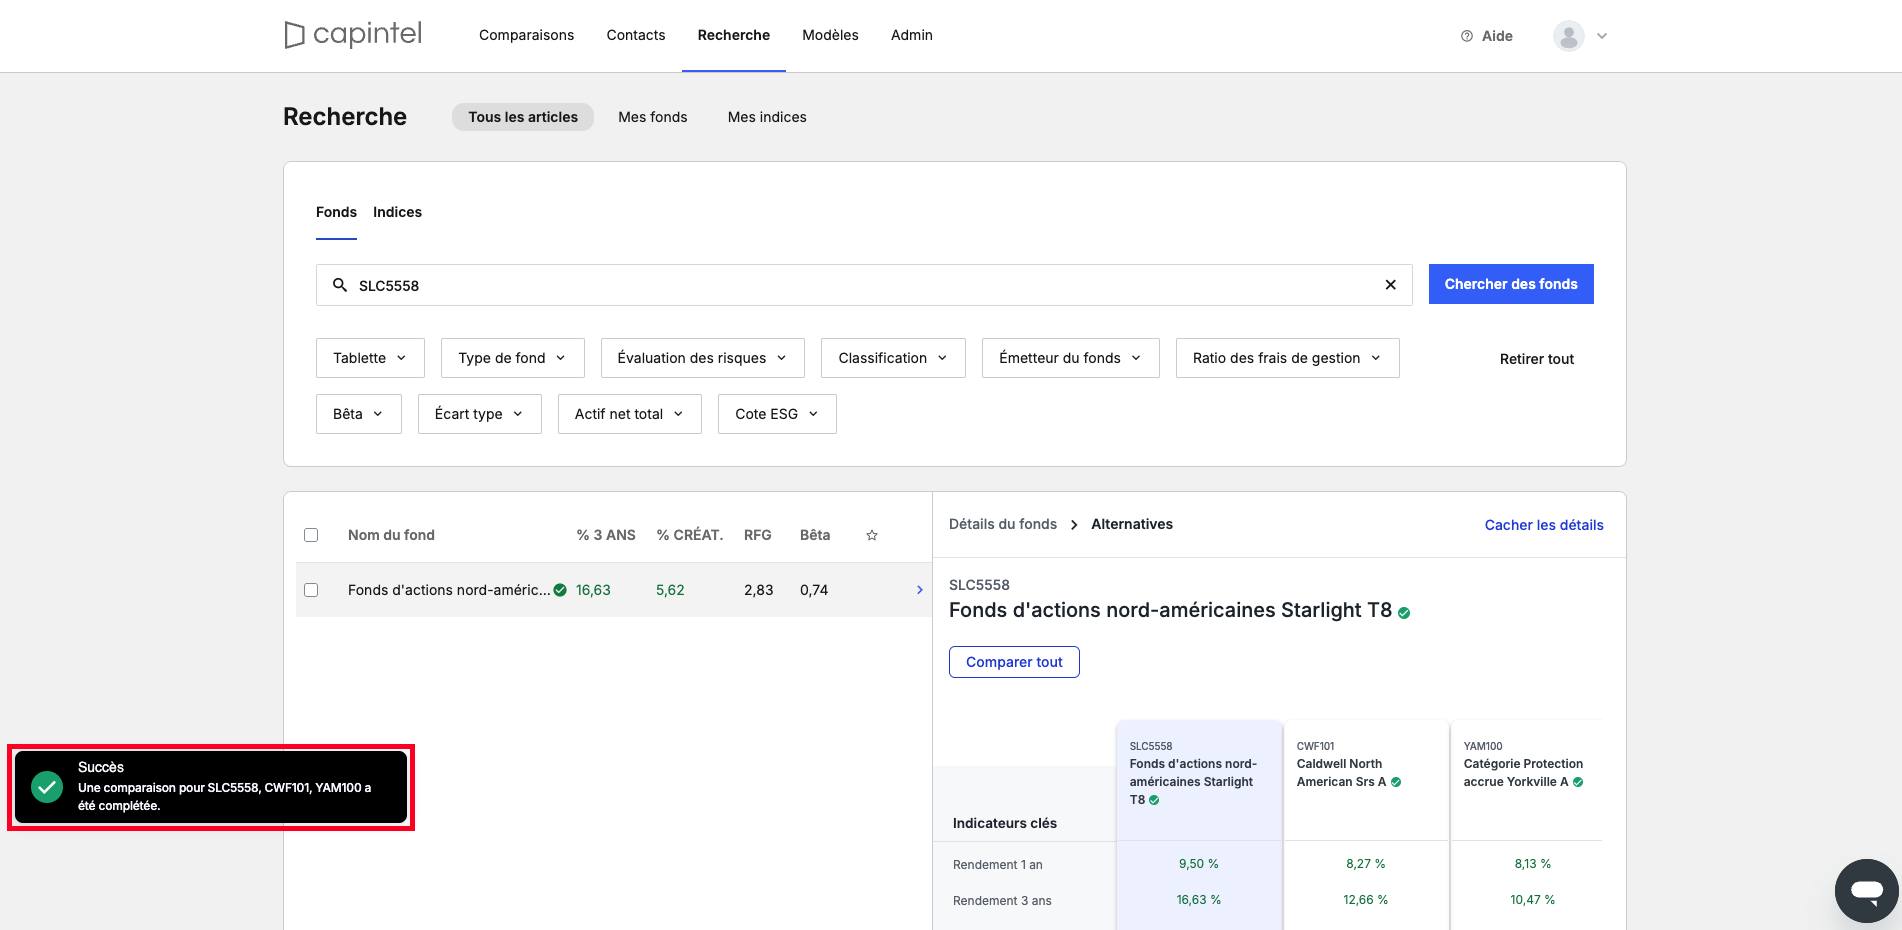1902x930 pixels.
Task: Select the Fonds d'actions nord-améric... row name
Action: pos(449,590)
